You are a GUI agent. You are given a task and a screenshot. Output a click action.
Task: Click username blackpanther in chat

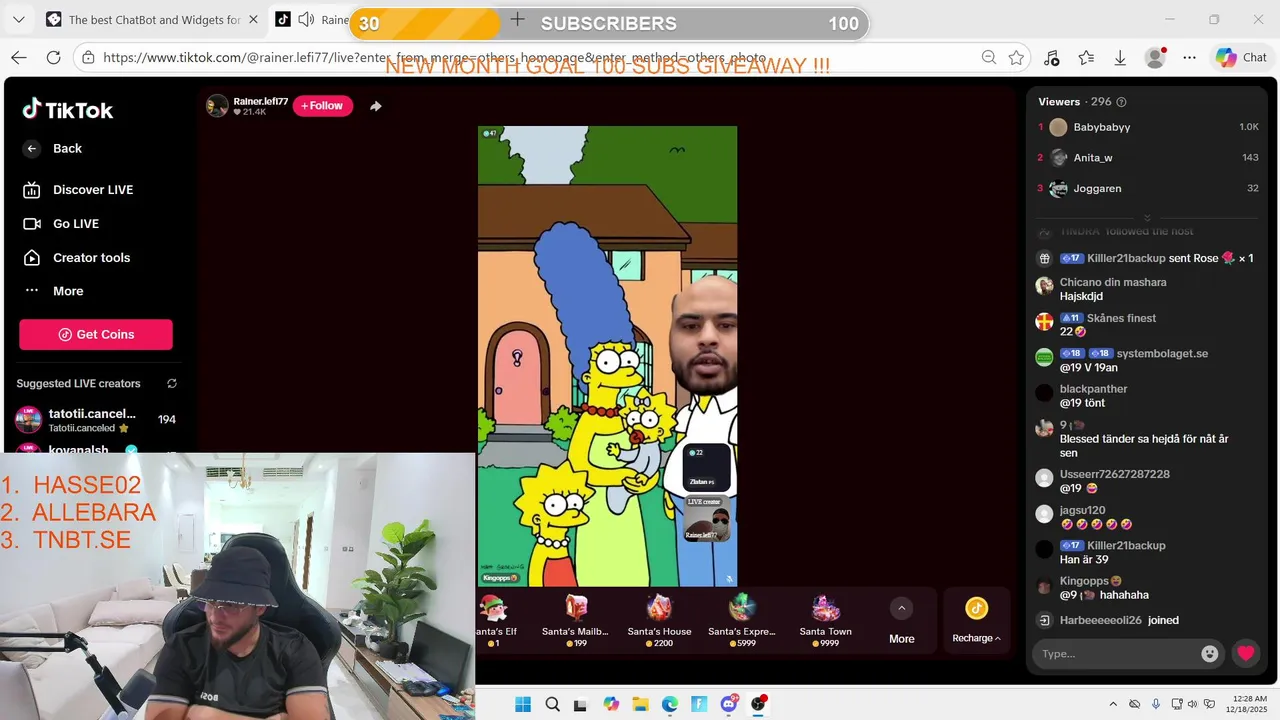(1093, 389)
